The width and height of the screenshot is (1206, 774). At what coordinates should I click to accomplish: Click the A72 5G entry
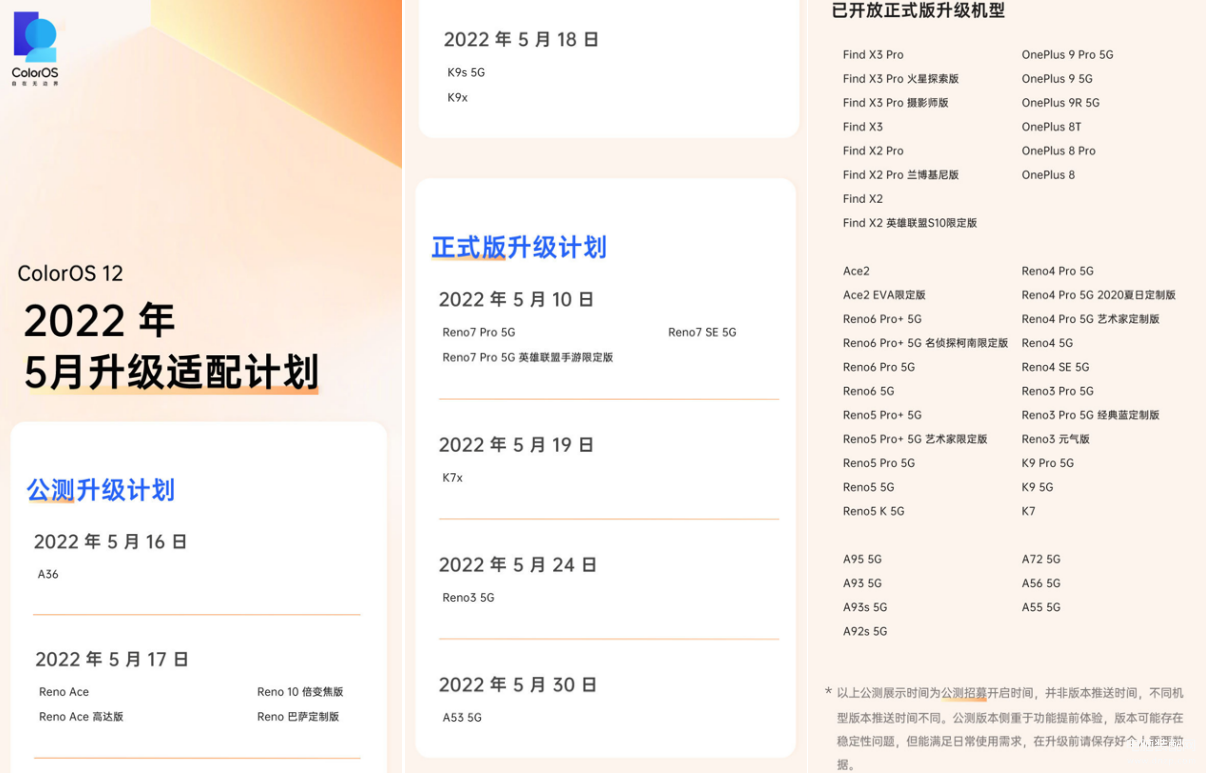click(1041, 559)
